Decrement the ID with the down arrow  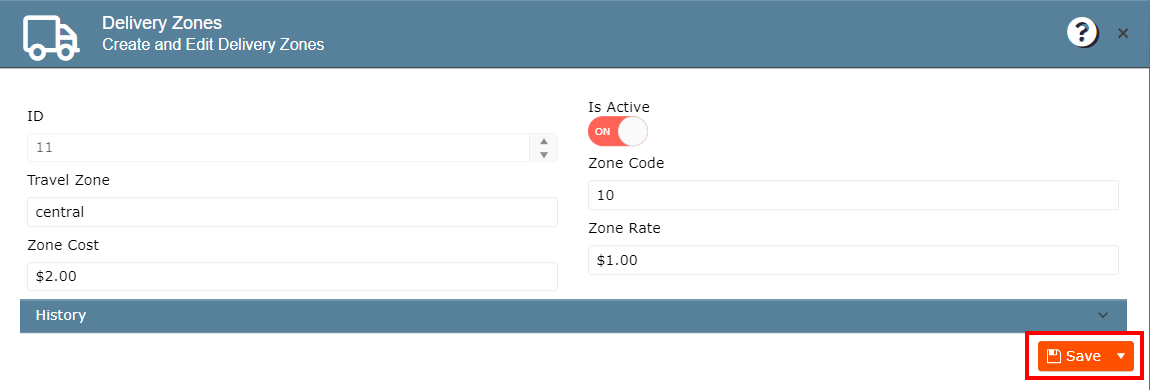(x=543, y=154)
